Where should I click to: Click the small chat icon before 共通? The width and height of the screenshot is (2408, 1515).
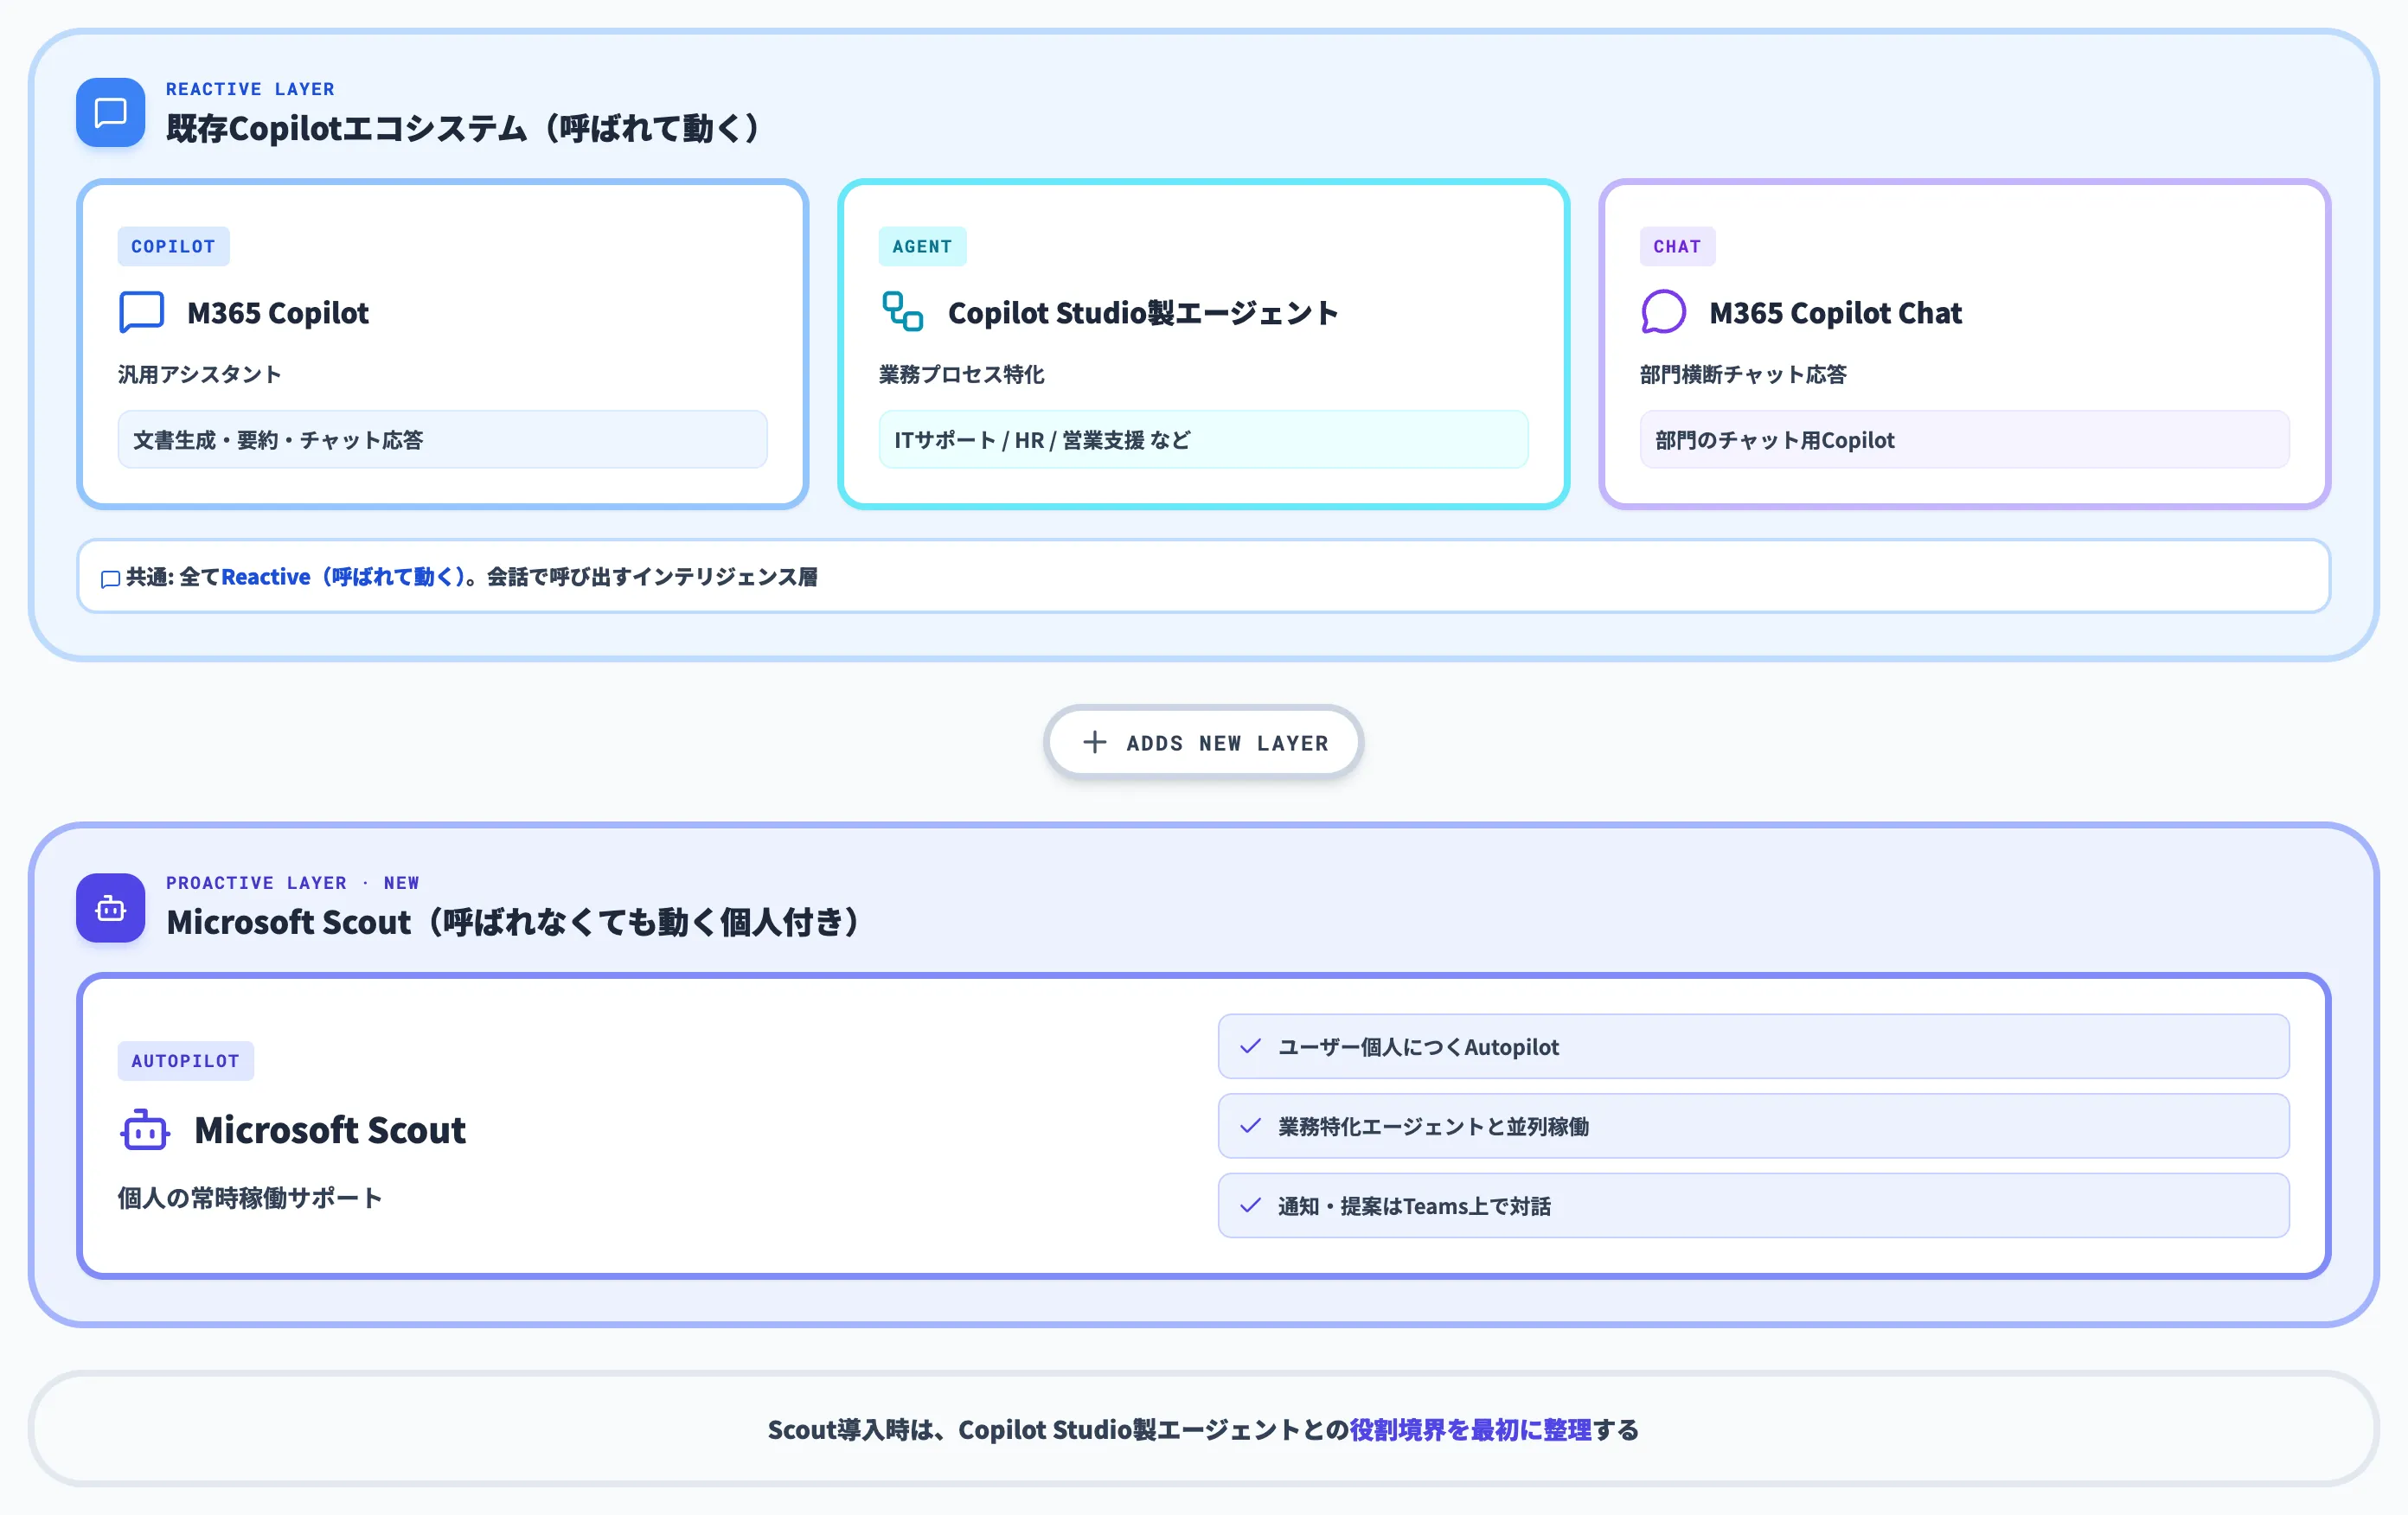110,578
